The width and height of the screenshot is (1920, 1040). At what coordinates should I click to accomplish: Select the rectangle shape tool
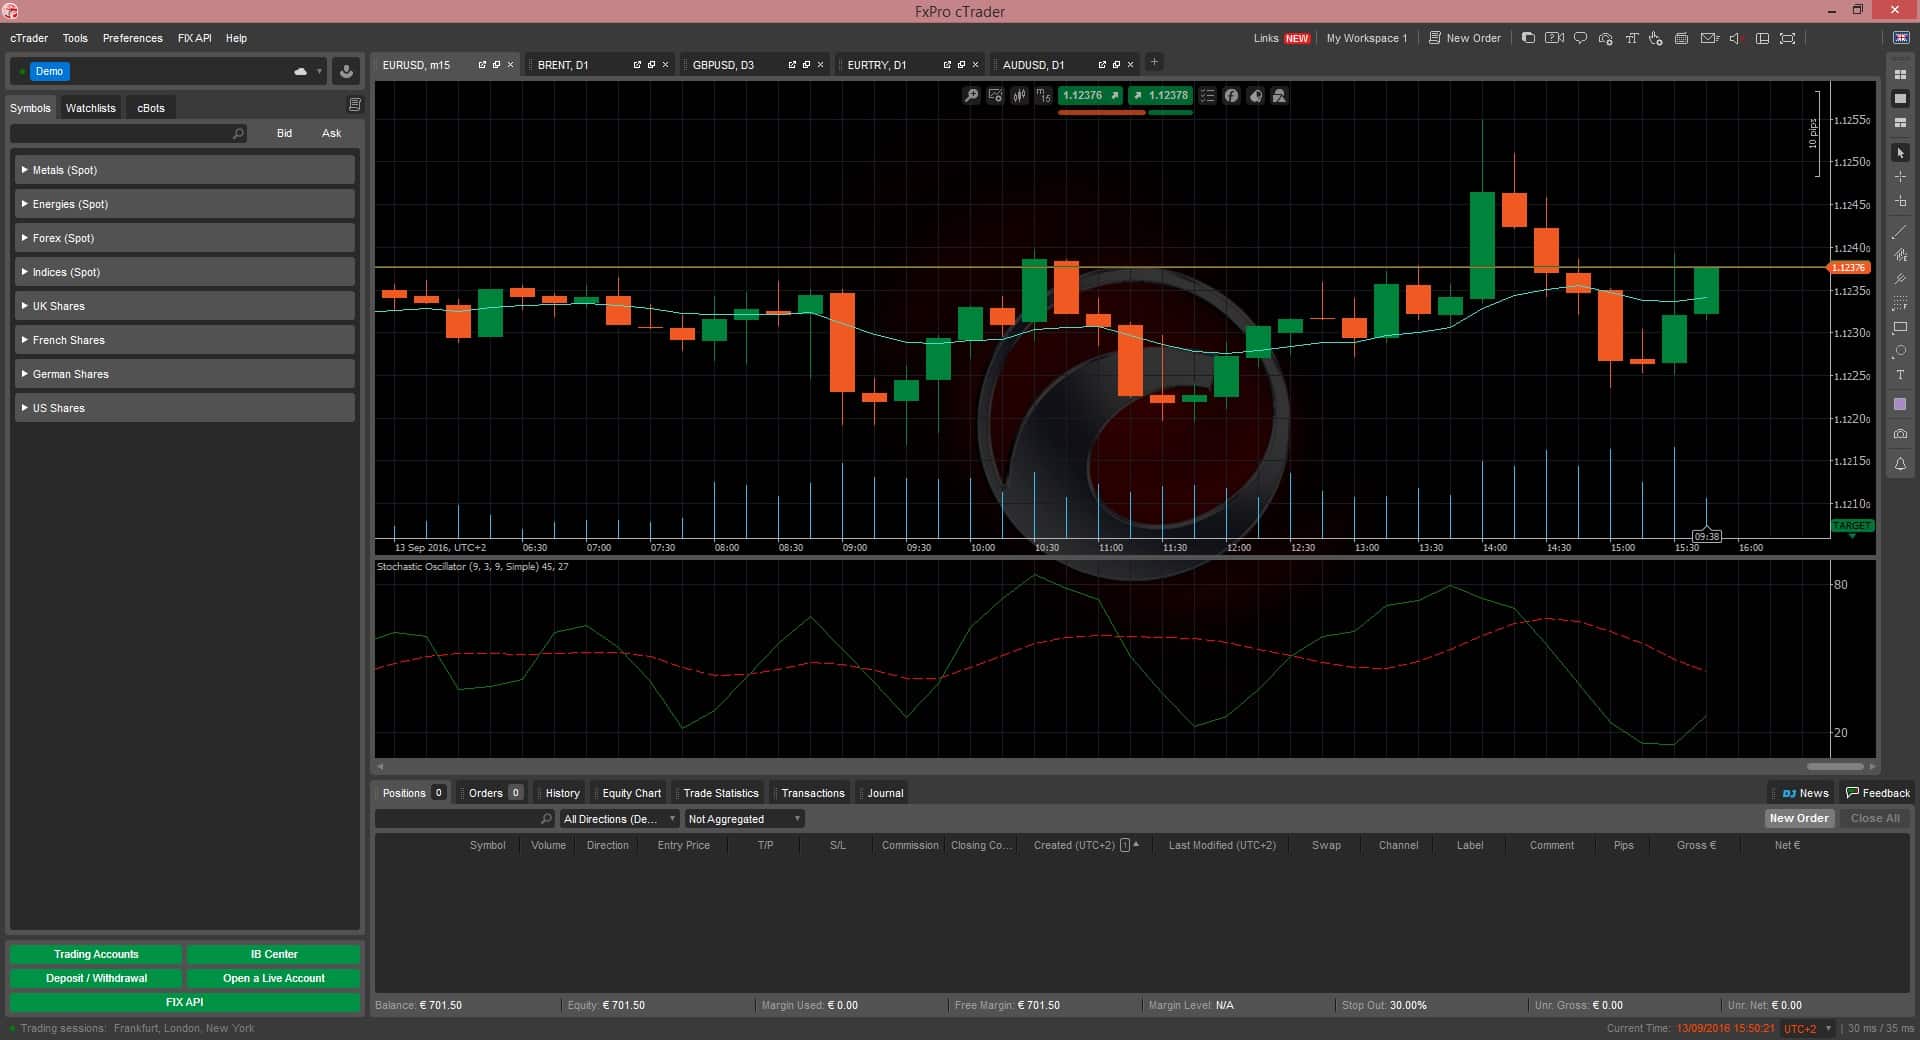pos(1900,328)
